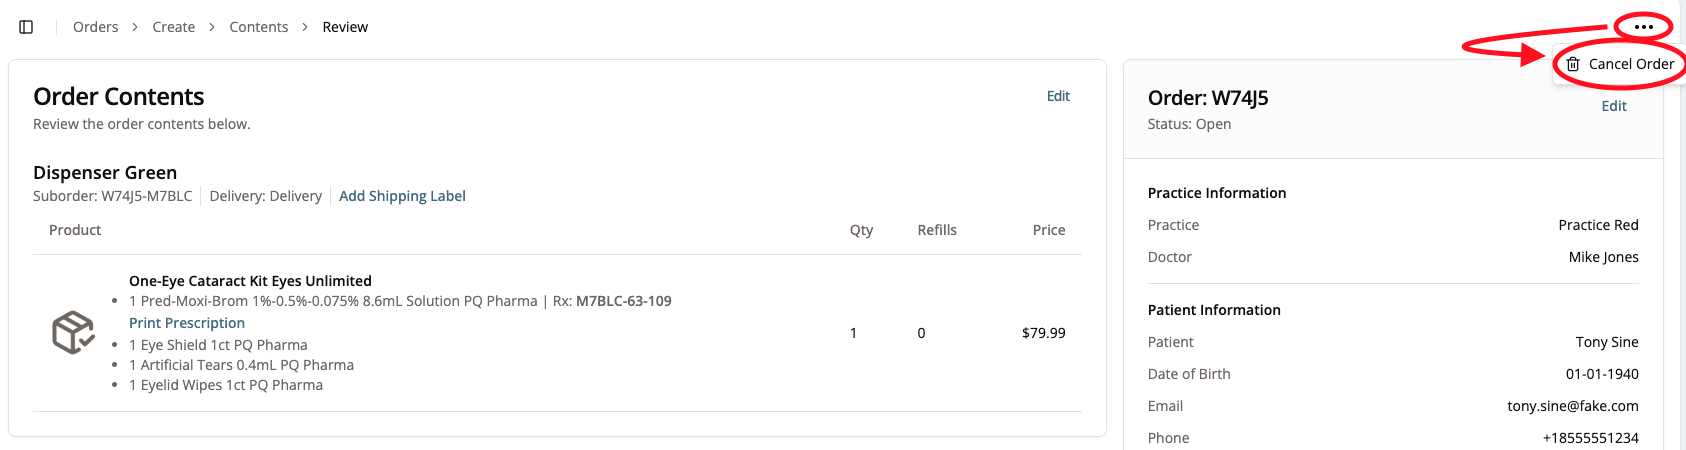
Task: Click the patient phone number
Action: [x=1590, y=438]
